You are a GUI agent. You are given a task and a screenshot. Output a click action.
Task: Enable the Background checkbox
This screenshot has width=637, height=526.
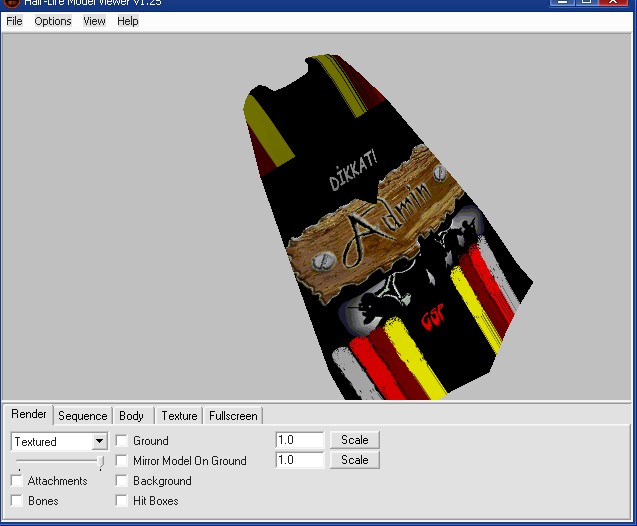pos(122,481)
